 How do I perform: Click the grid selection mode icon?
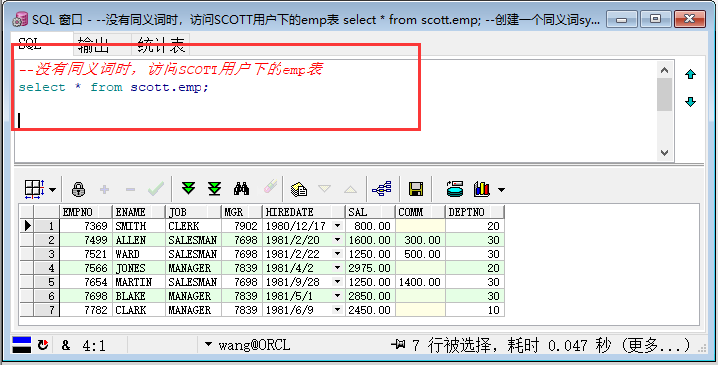point(34,189)
